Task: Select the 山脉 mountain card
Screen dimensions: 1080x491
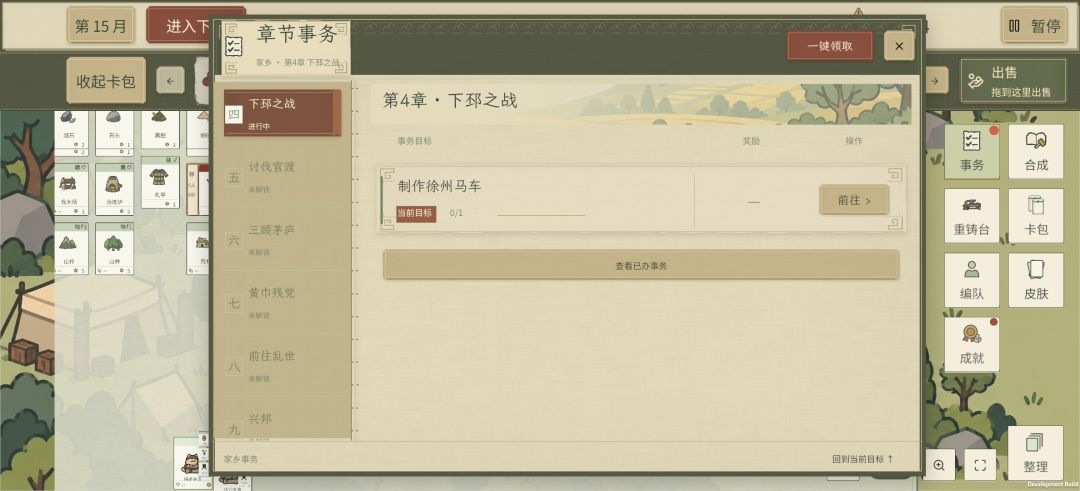Action: pos(71,248)
